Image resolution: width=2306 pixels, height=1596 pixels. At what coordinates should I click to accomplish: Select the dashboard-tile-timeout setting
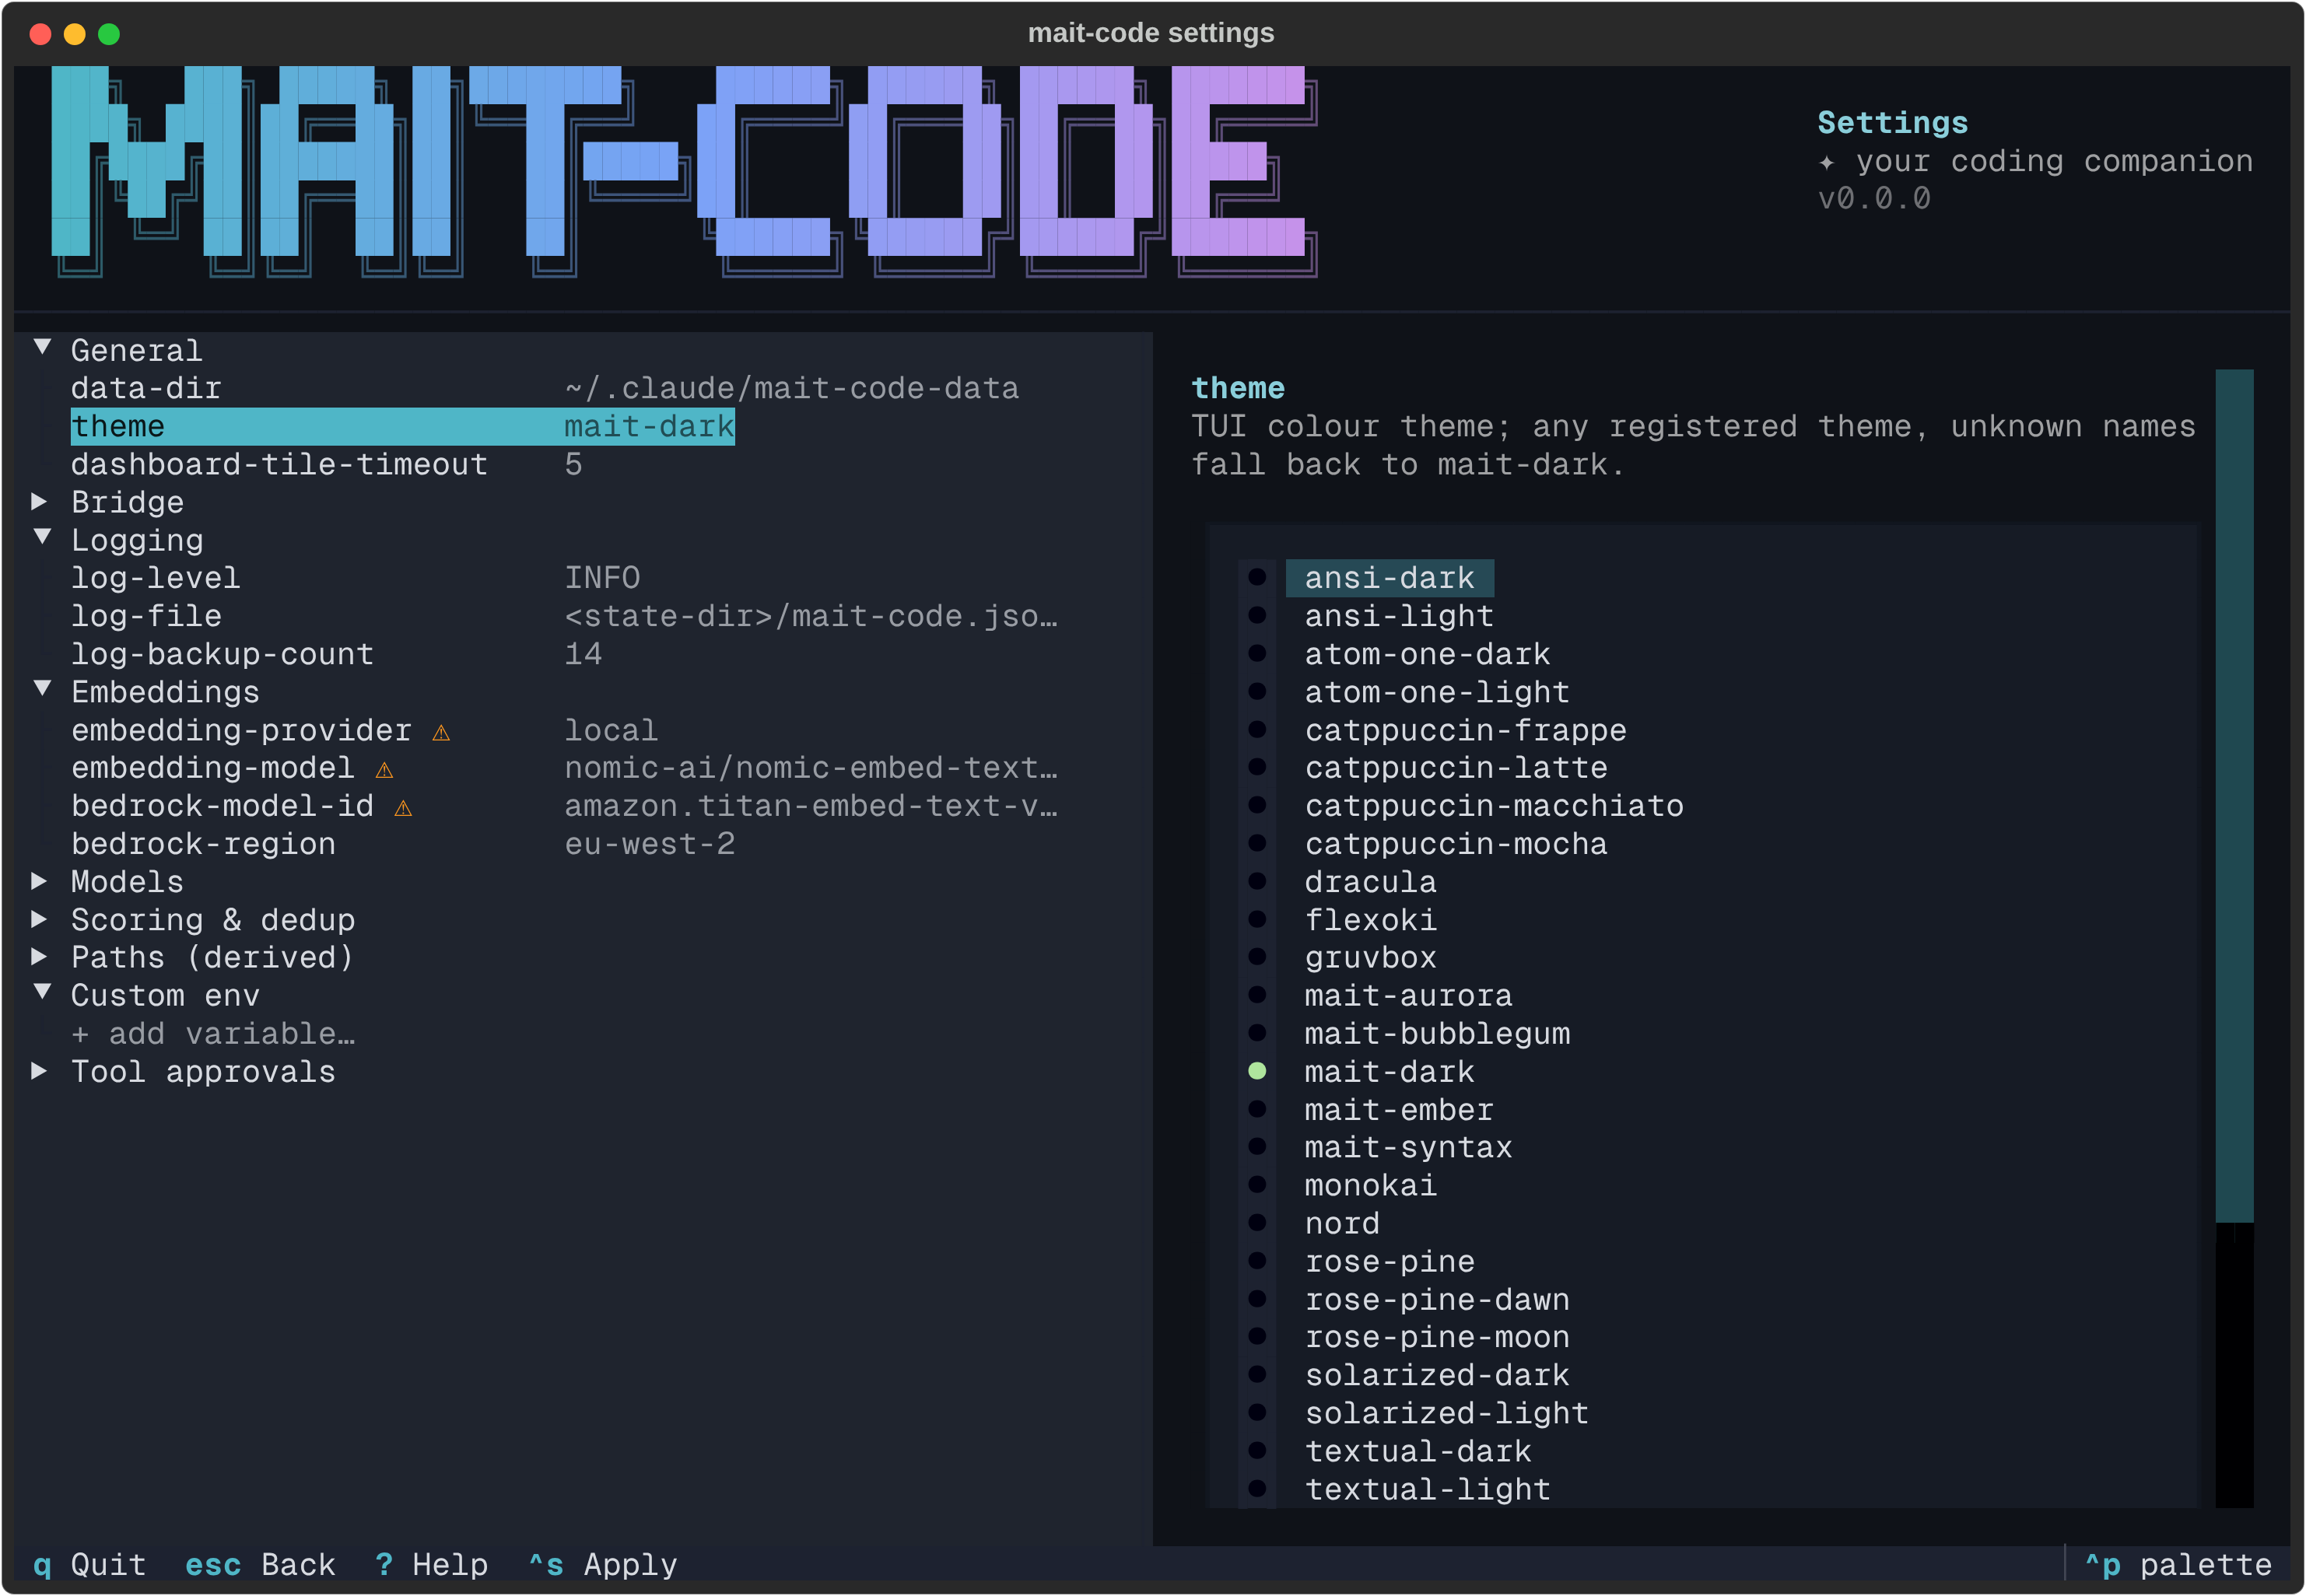point(326,464)
